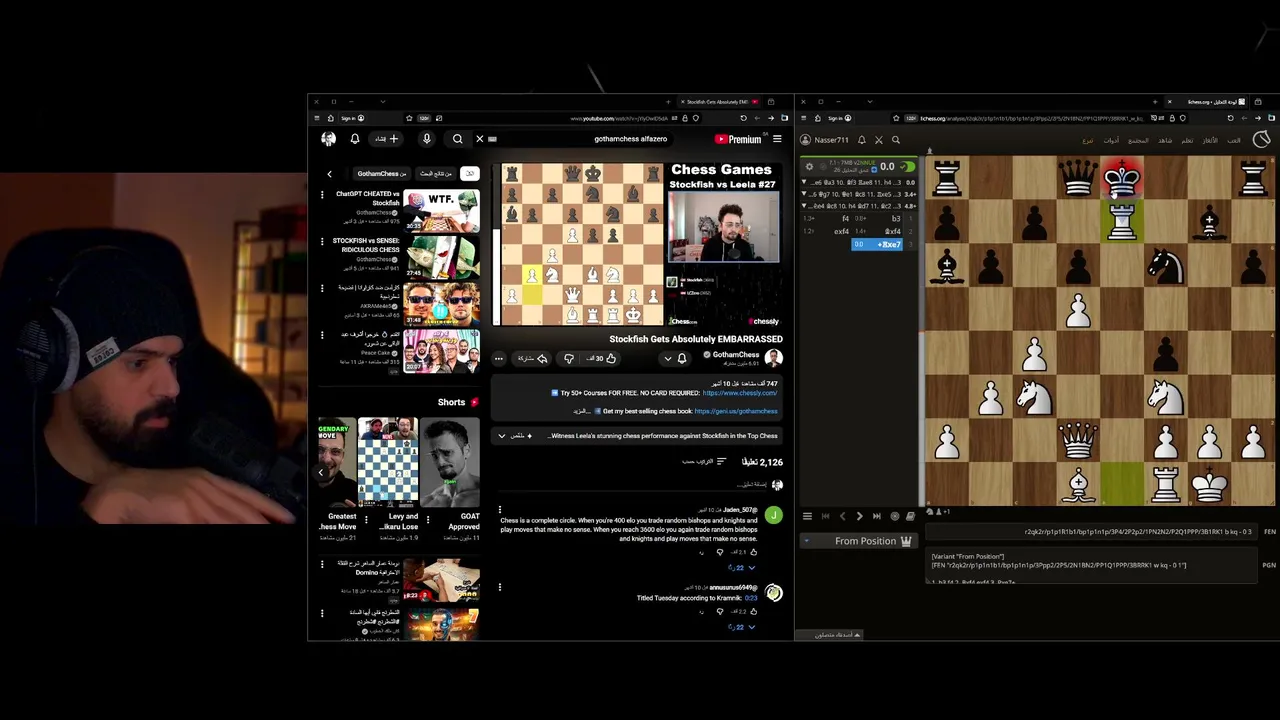
Task: Open the YouTube account avatar
Action: 329,139
